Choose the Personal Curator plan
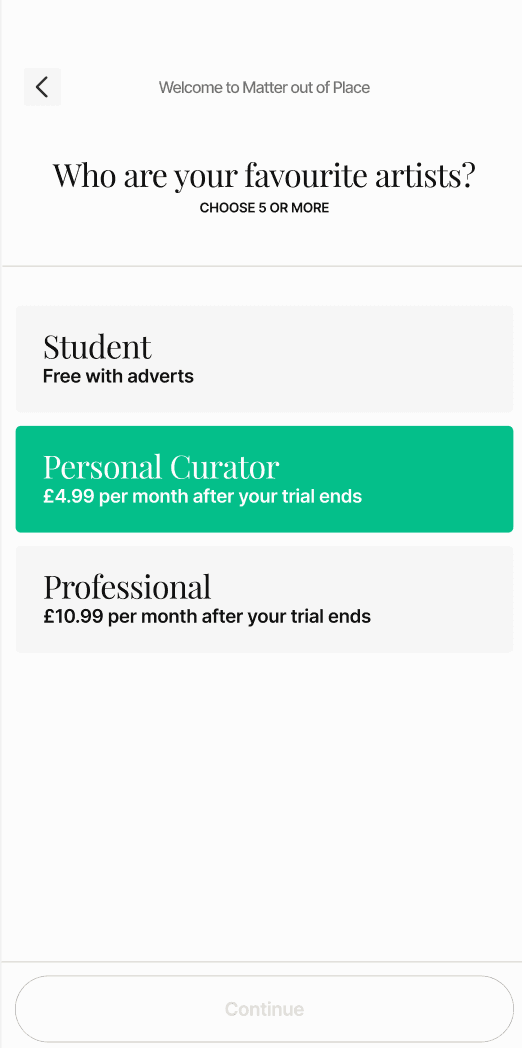Screen dimensions: 522x1048 pos(264,479)
